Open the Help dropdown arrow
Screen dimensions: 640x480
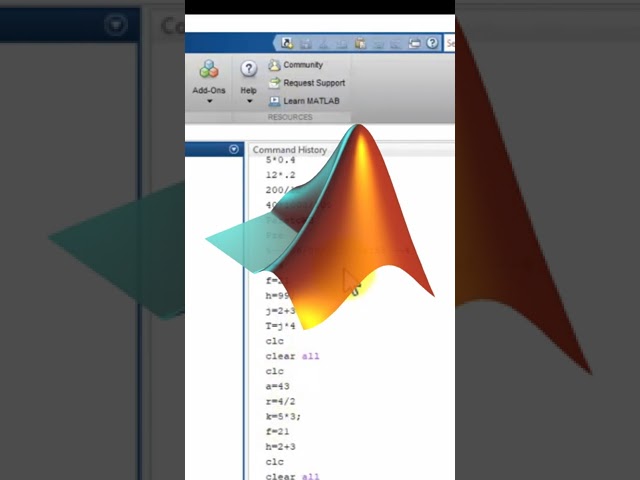point(249,101)
